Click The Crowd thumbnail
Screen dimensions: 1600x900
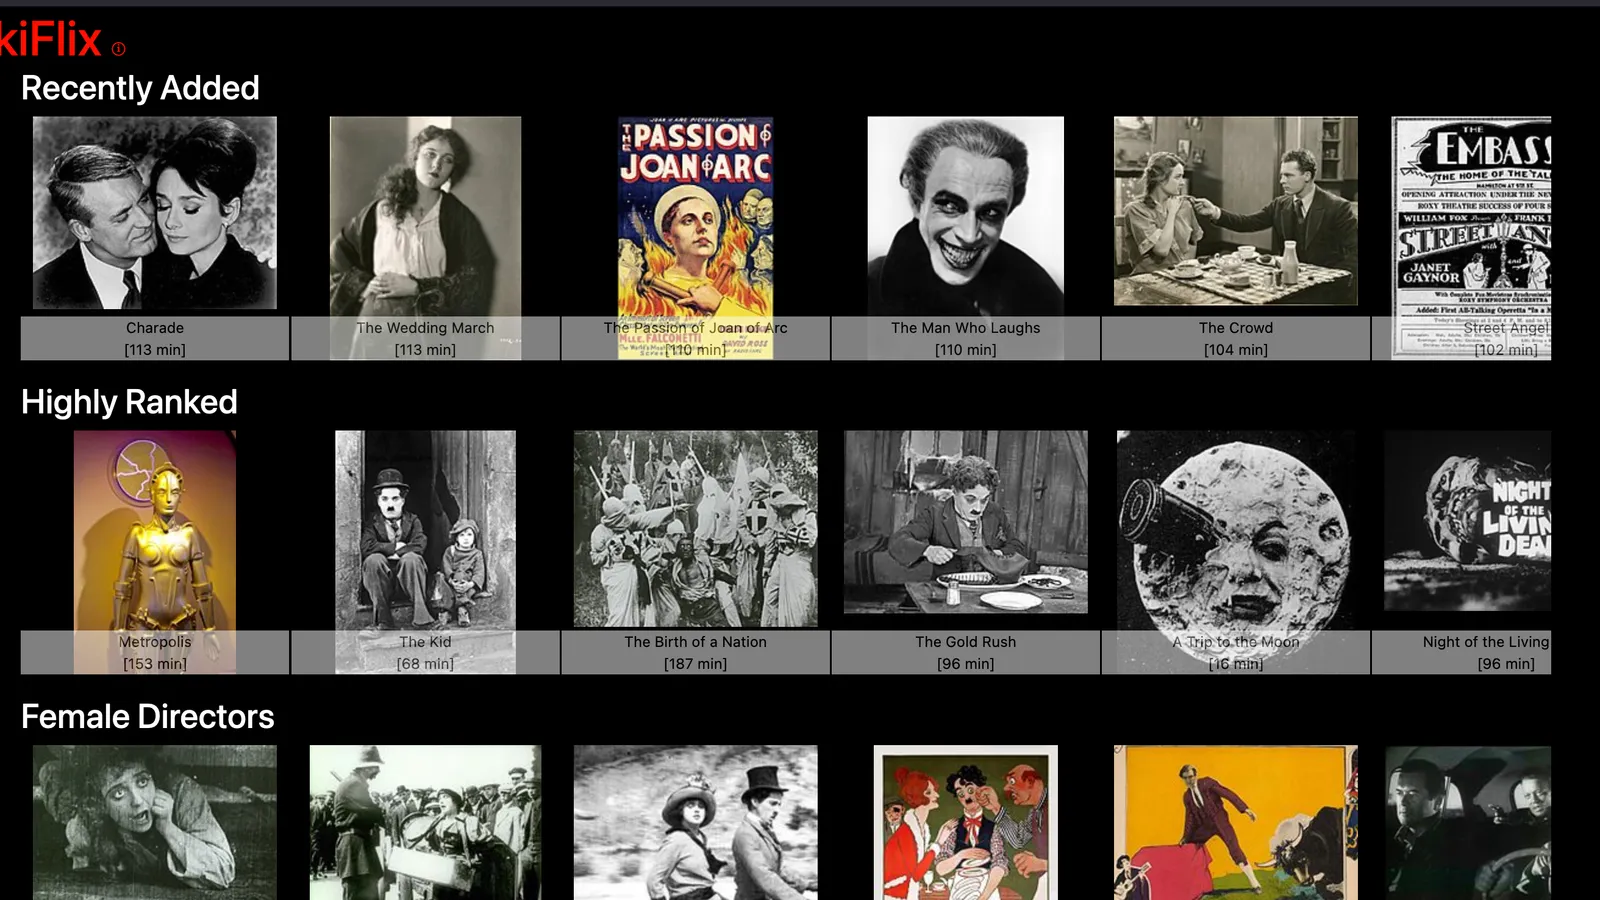1235,210
